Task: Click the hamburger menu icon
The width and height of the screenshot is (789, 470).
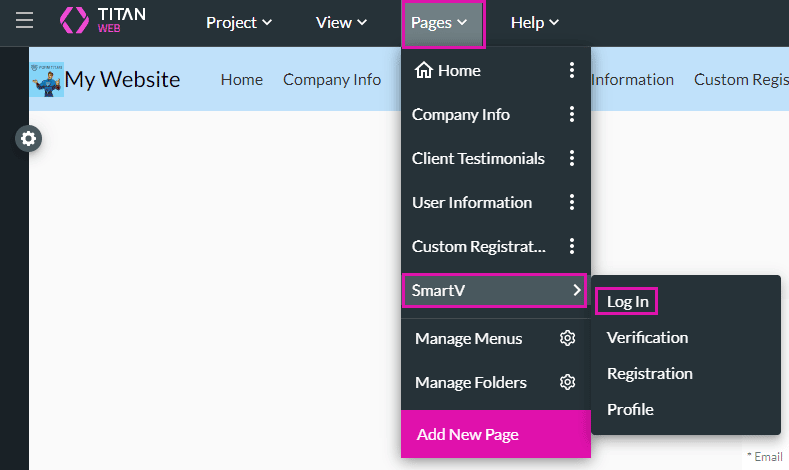Action: point(24,21)
